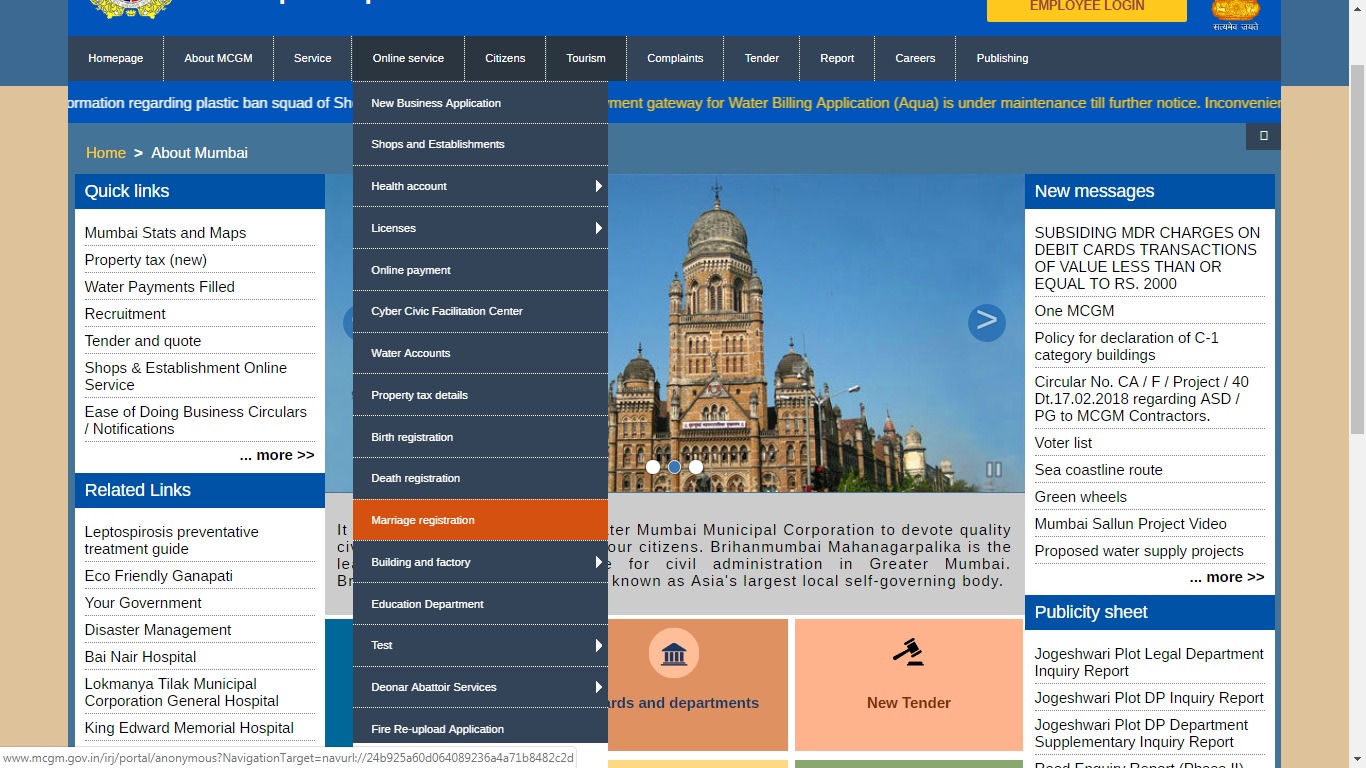Click the EMPLOYEE LOGIN button
1366x768 pixels.
tap(1086, 5)
